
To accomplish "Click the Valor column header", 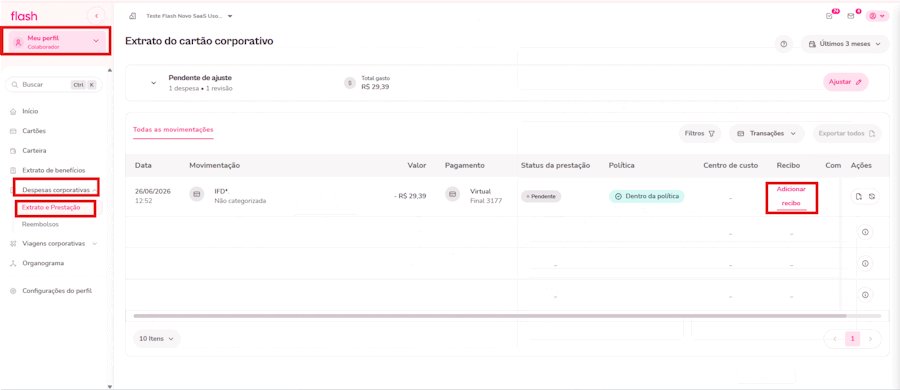I will [x=417, y=165].
